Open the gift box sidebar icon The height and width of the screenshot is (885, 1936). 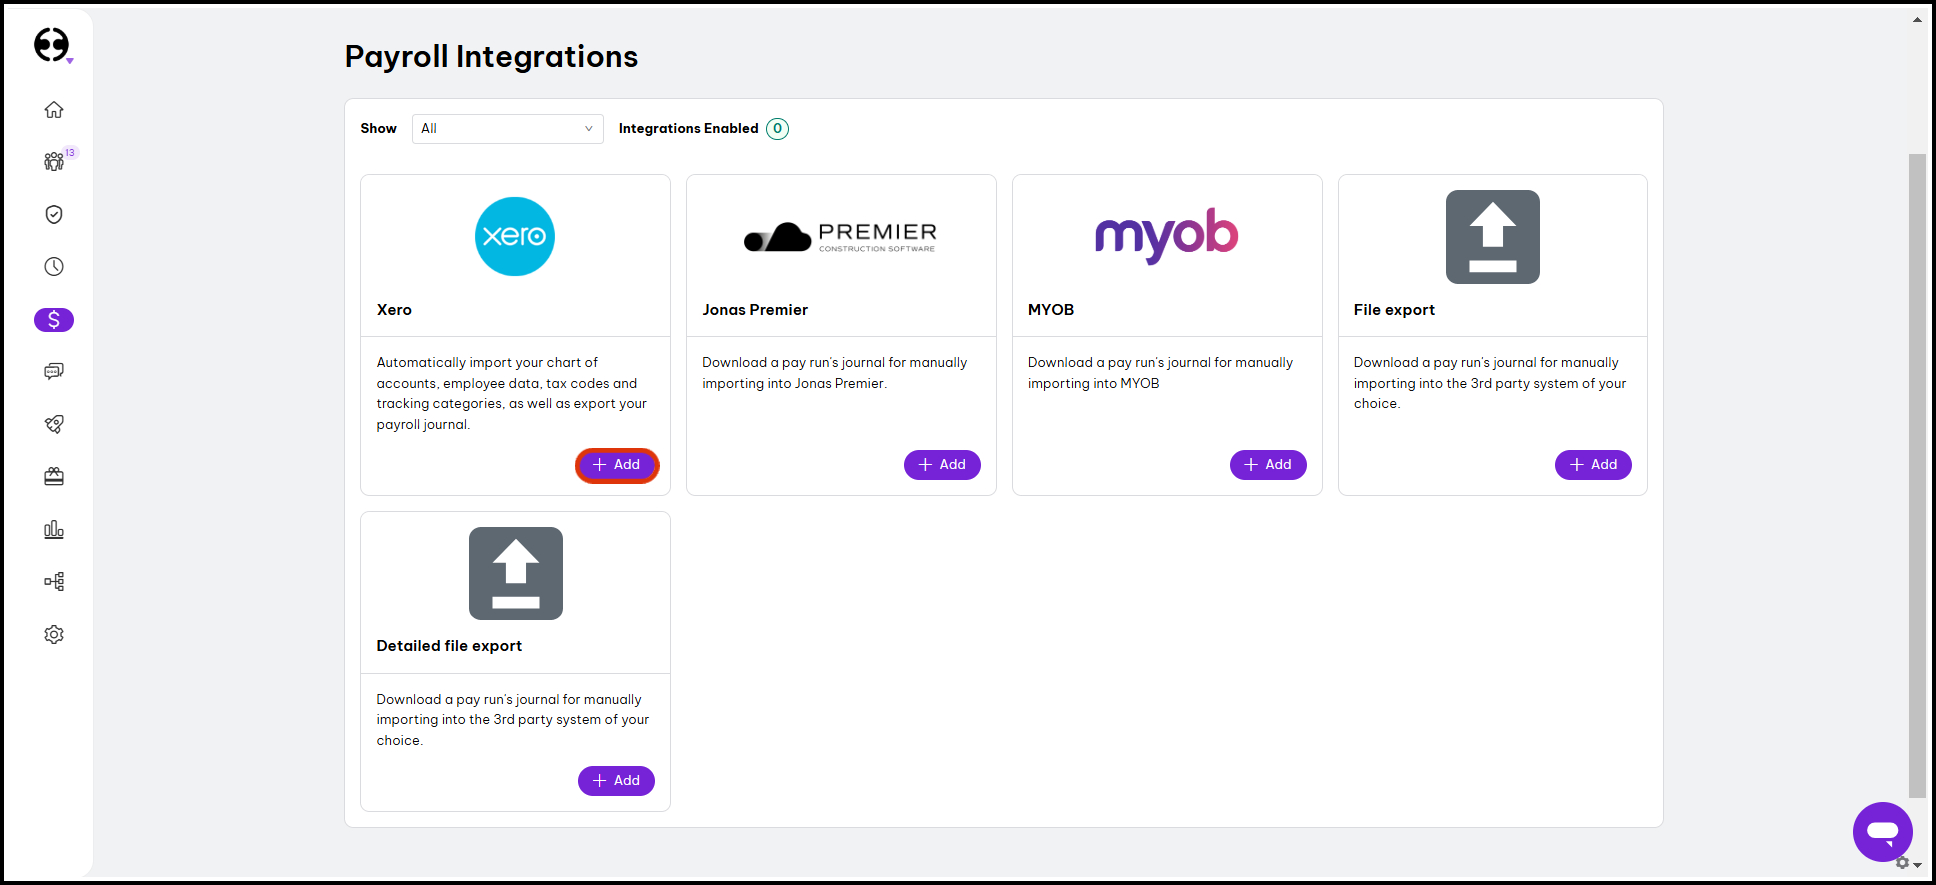54,477
